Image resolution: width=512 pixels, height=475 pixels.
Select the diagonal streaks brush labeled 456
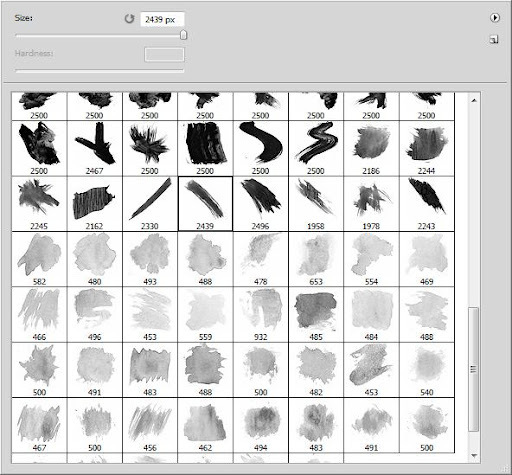[150, 425]
